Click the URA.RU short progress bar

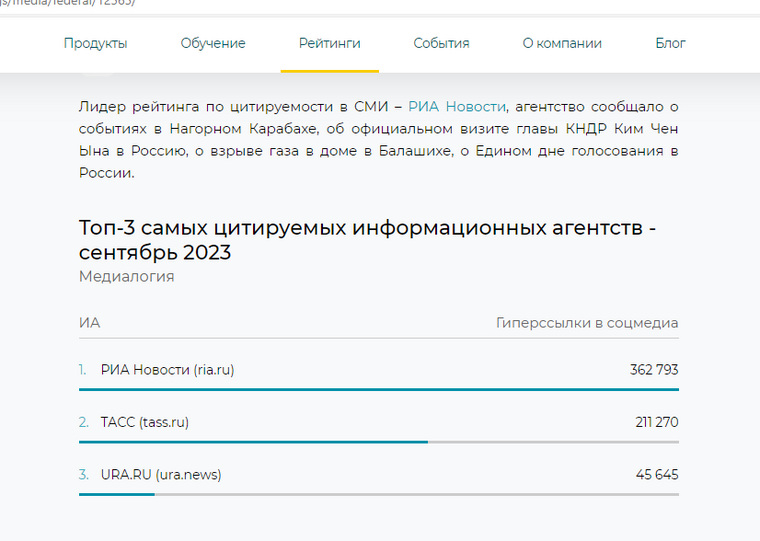117,494
